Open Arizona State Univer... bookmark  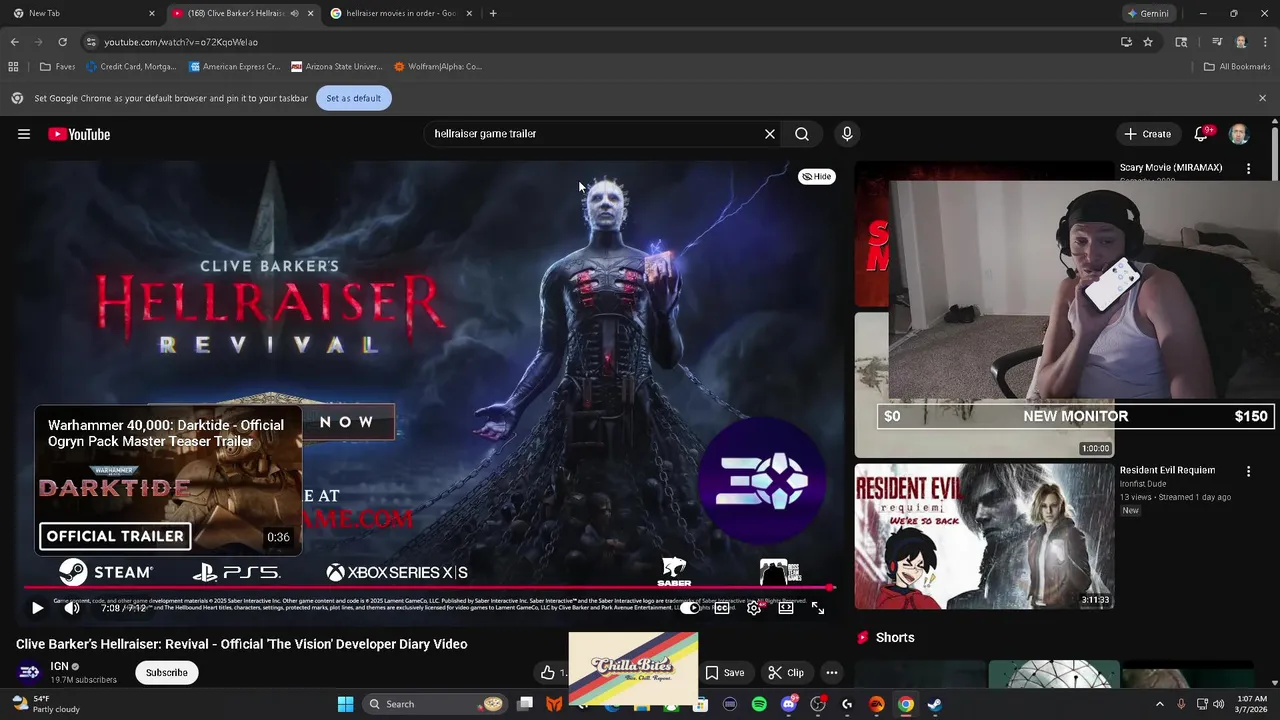pos(337,67)
